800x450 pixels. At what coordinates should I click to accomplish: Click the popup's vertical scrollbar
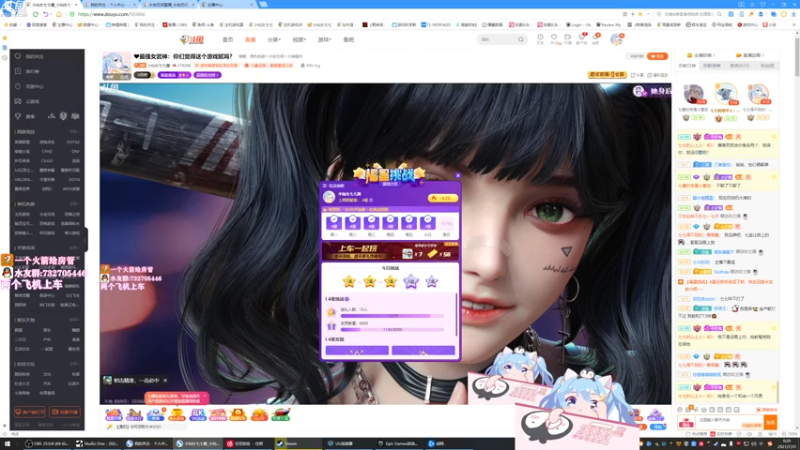456,314
